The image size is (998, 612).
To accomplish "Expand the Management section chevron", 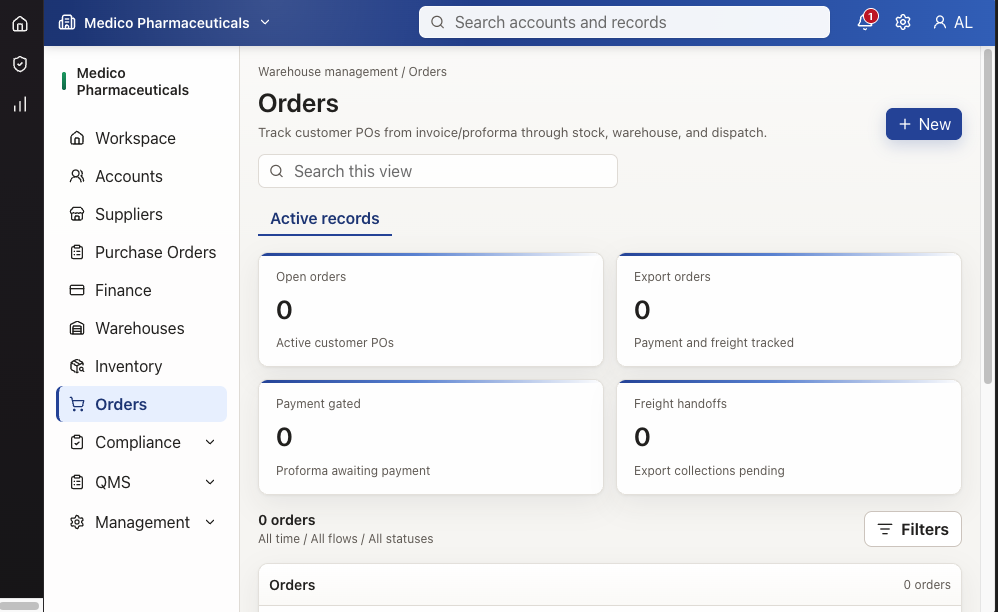I will click(x=210, y=522).
